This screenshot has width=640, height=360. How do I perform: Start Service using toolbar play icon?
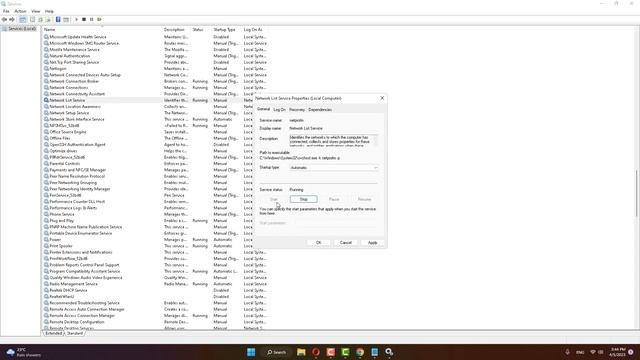click(x=76, y=20)
